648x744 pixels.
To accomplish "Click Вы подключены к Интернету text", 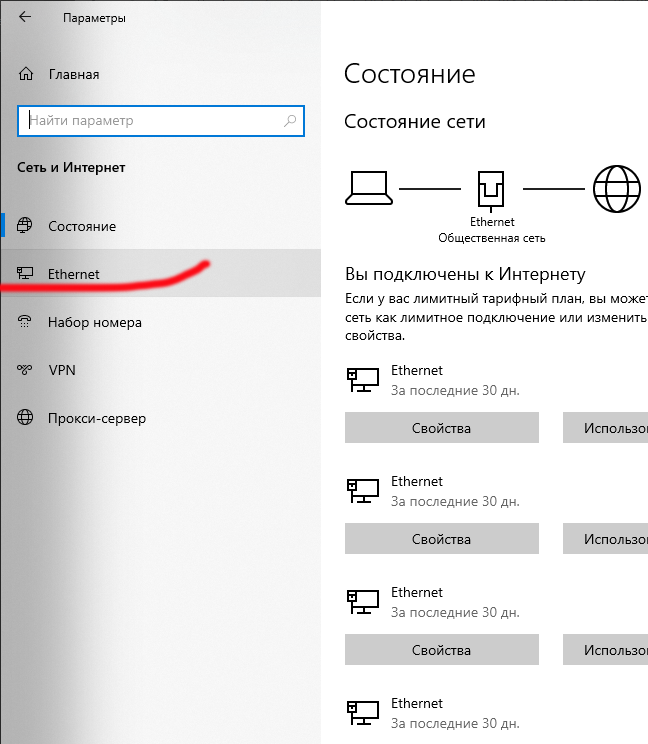I will pyautogui.click(x=465, y=274).
